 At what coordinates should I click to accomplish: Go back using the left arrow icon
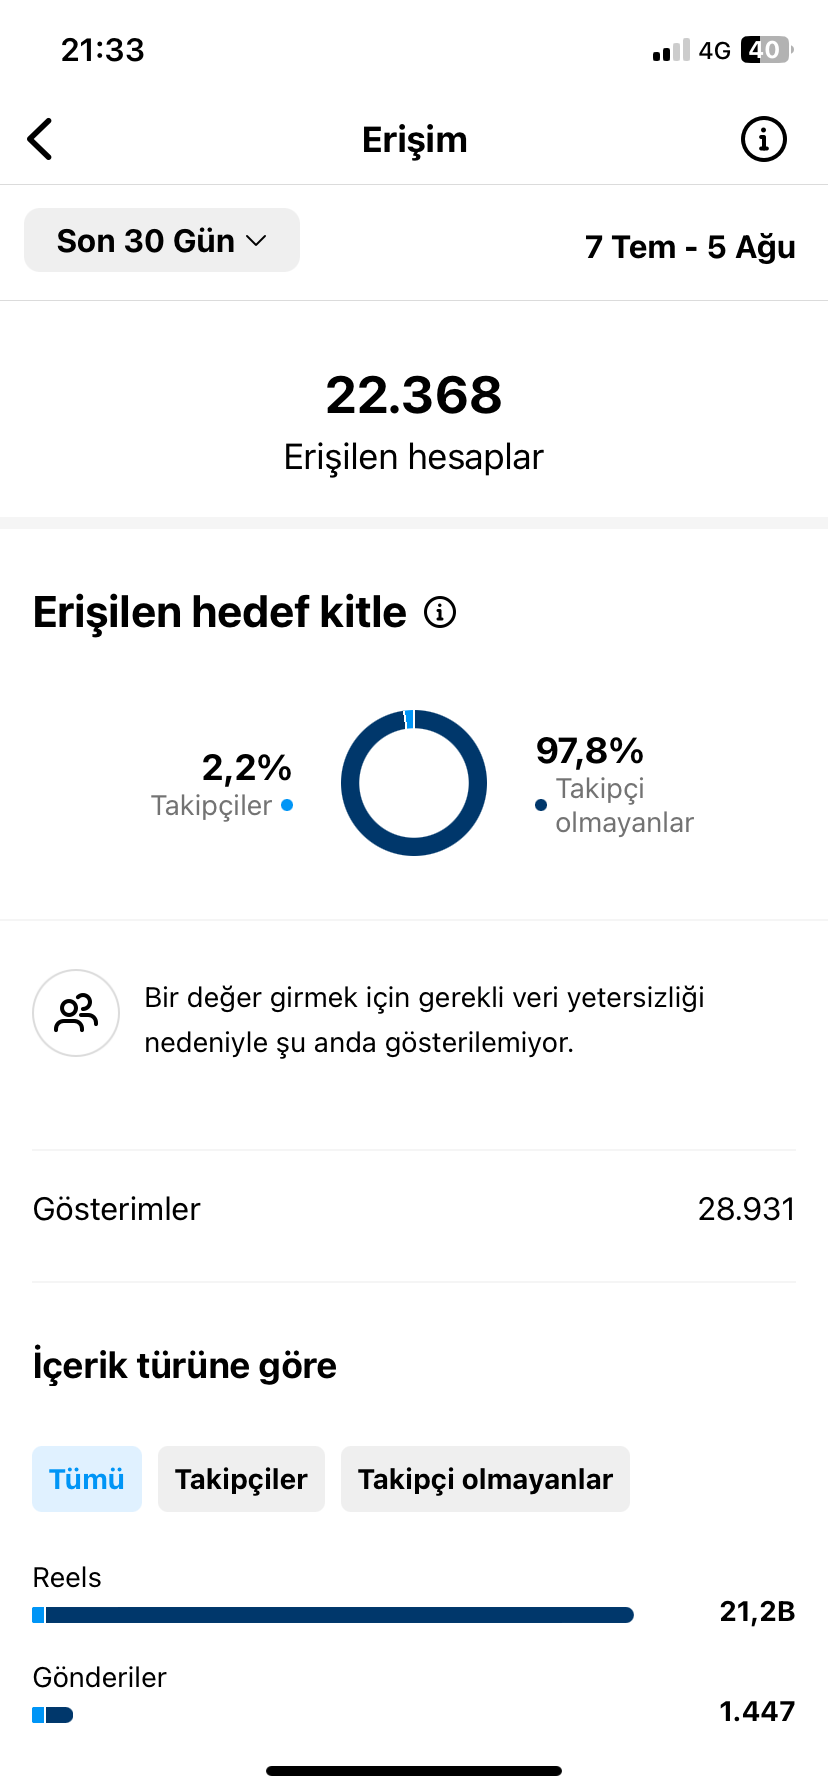click(40, 139)
